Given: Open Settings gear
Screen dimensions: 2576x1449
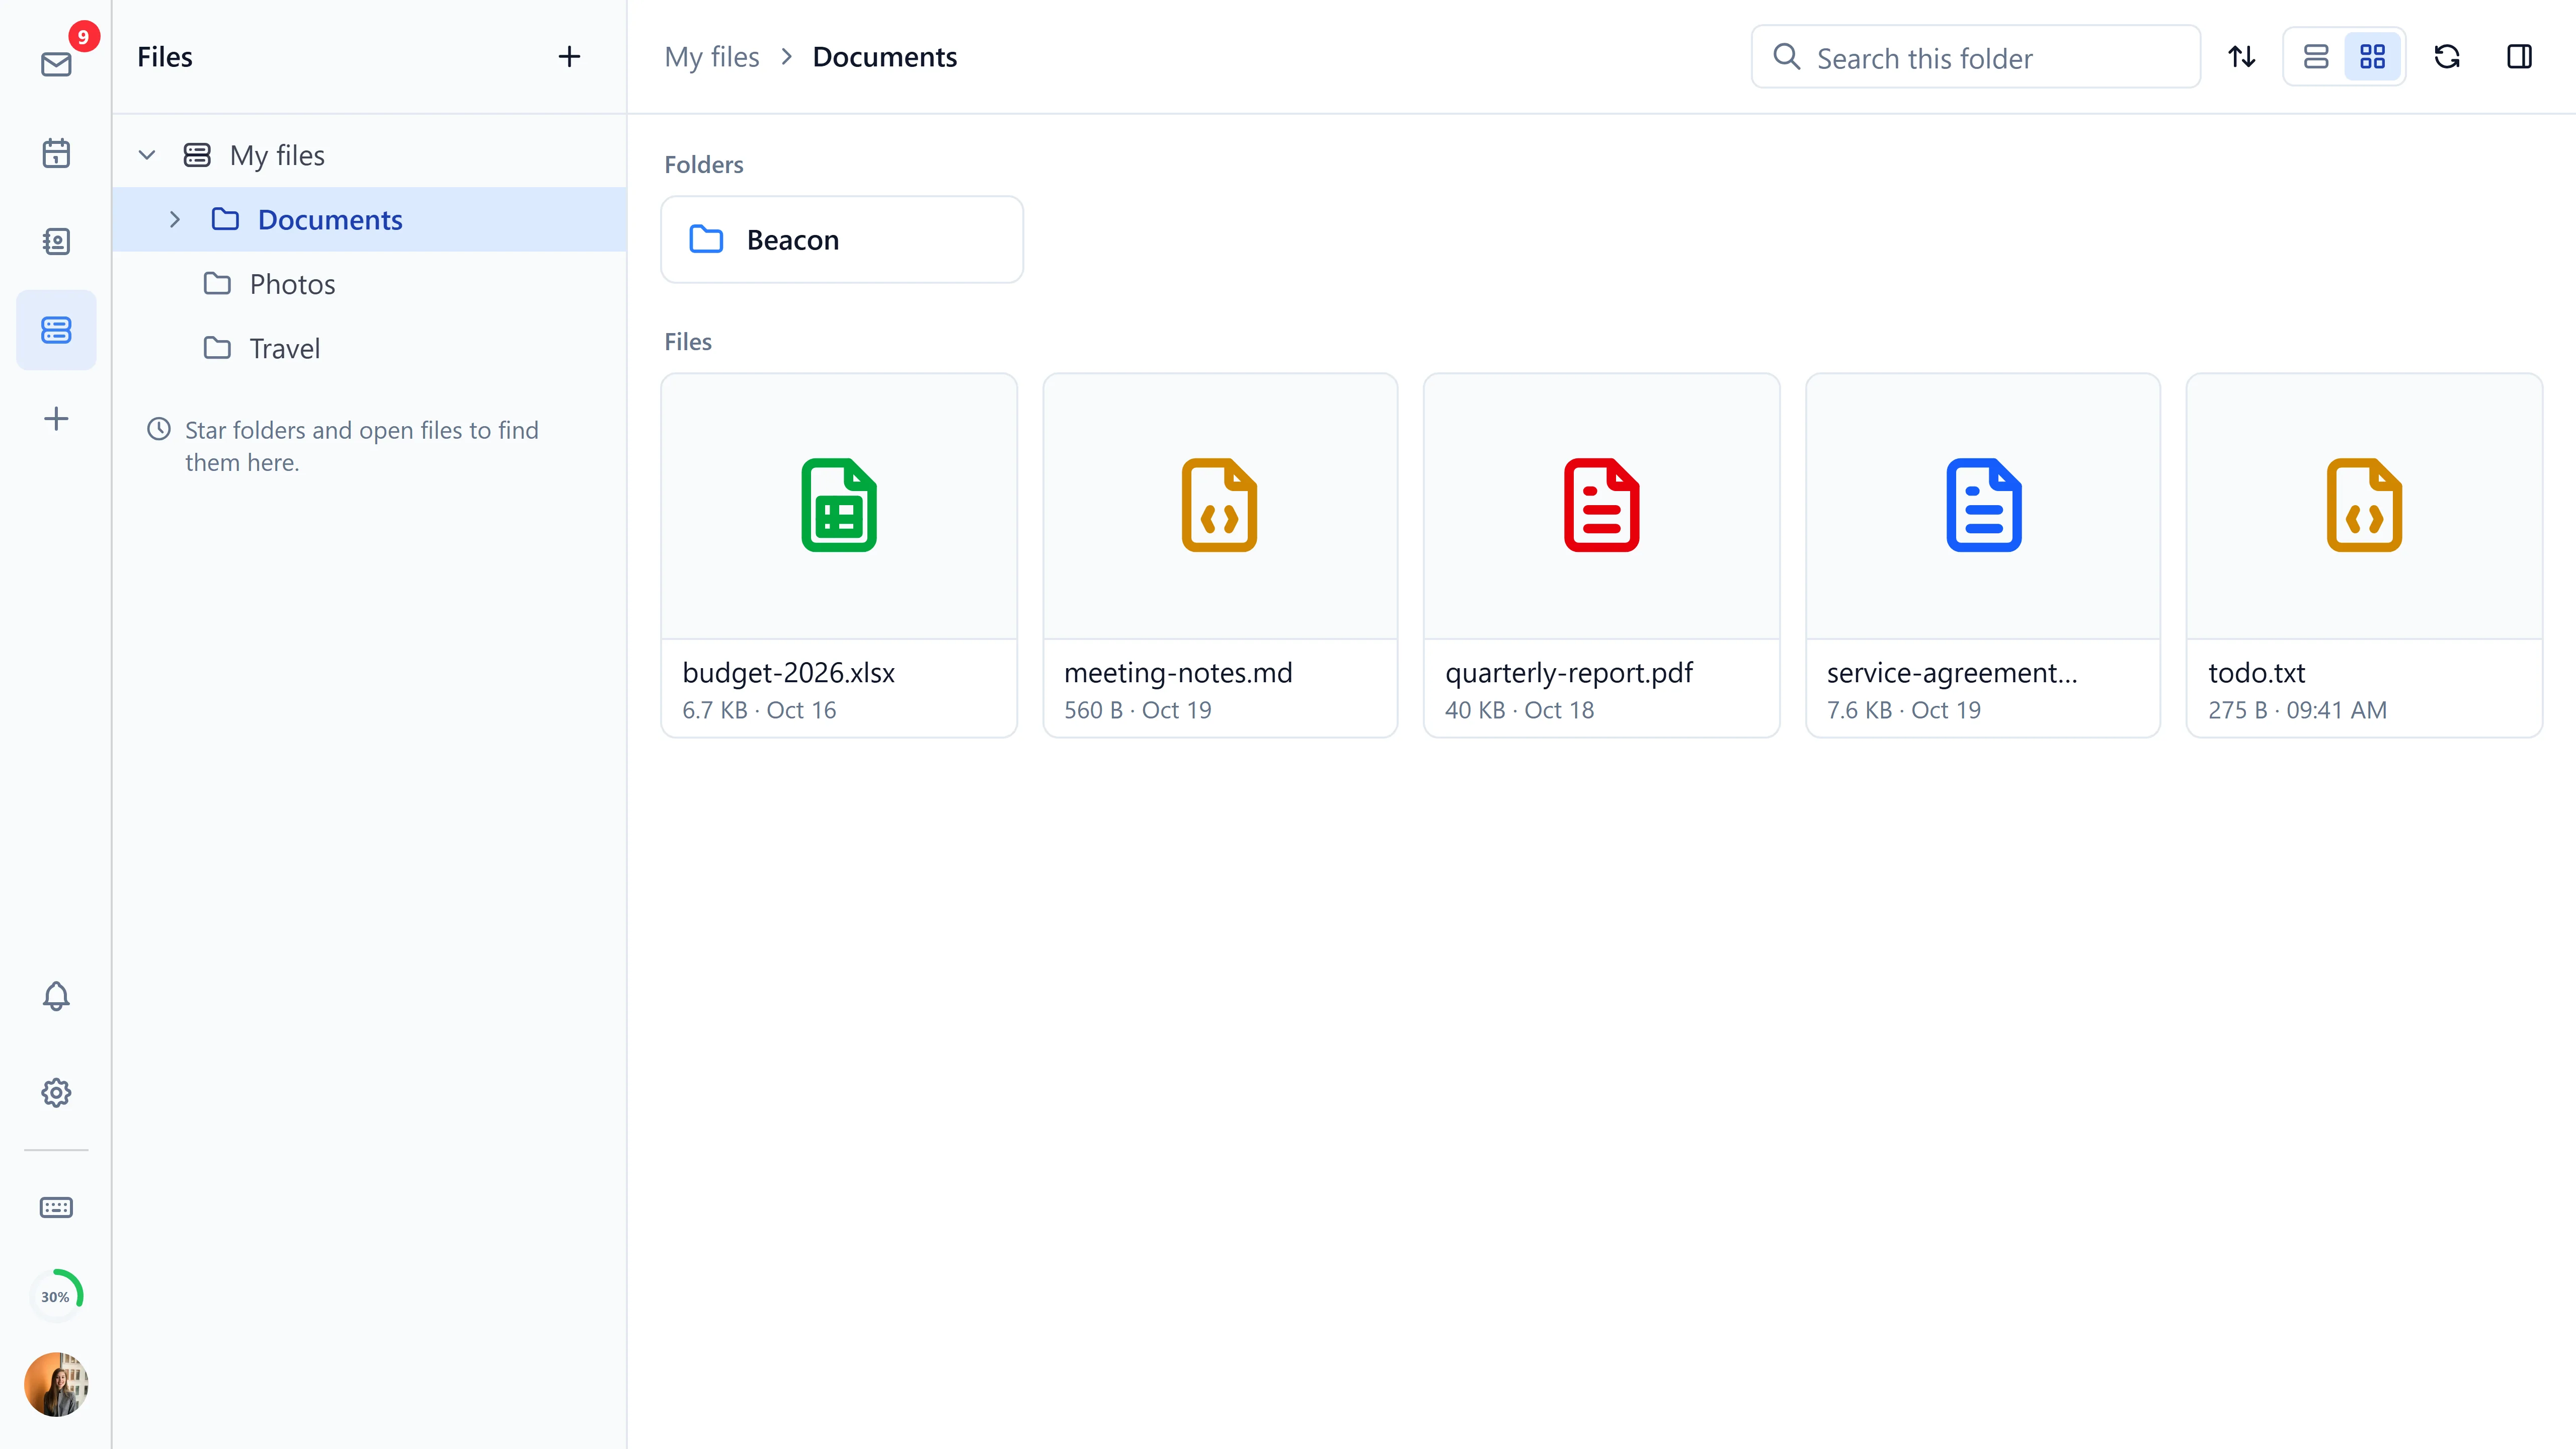Looking at the screenshot, I should (x=56, y=1092).
